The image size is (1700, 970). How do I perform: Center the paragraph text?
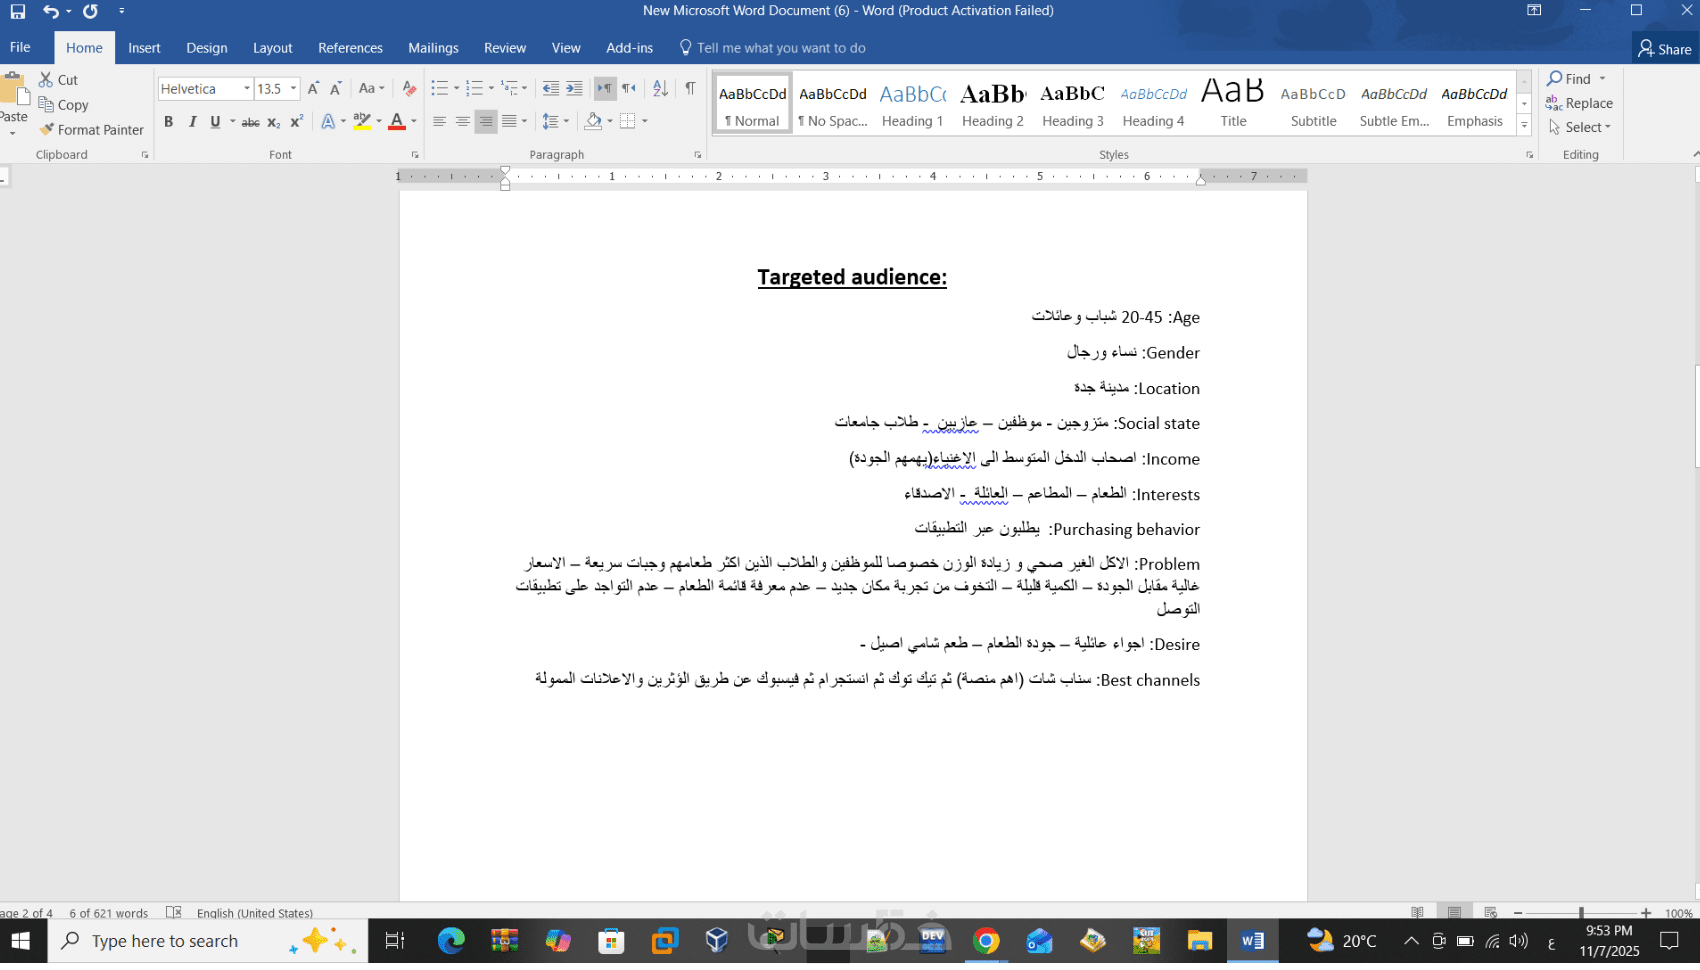pyautogui.click(x=462, y=122)
